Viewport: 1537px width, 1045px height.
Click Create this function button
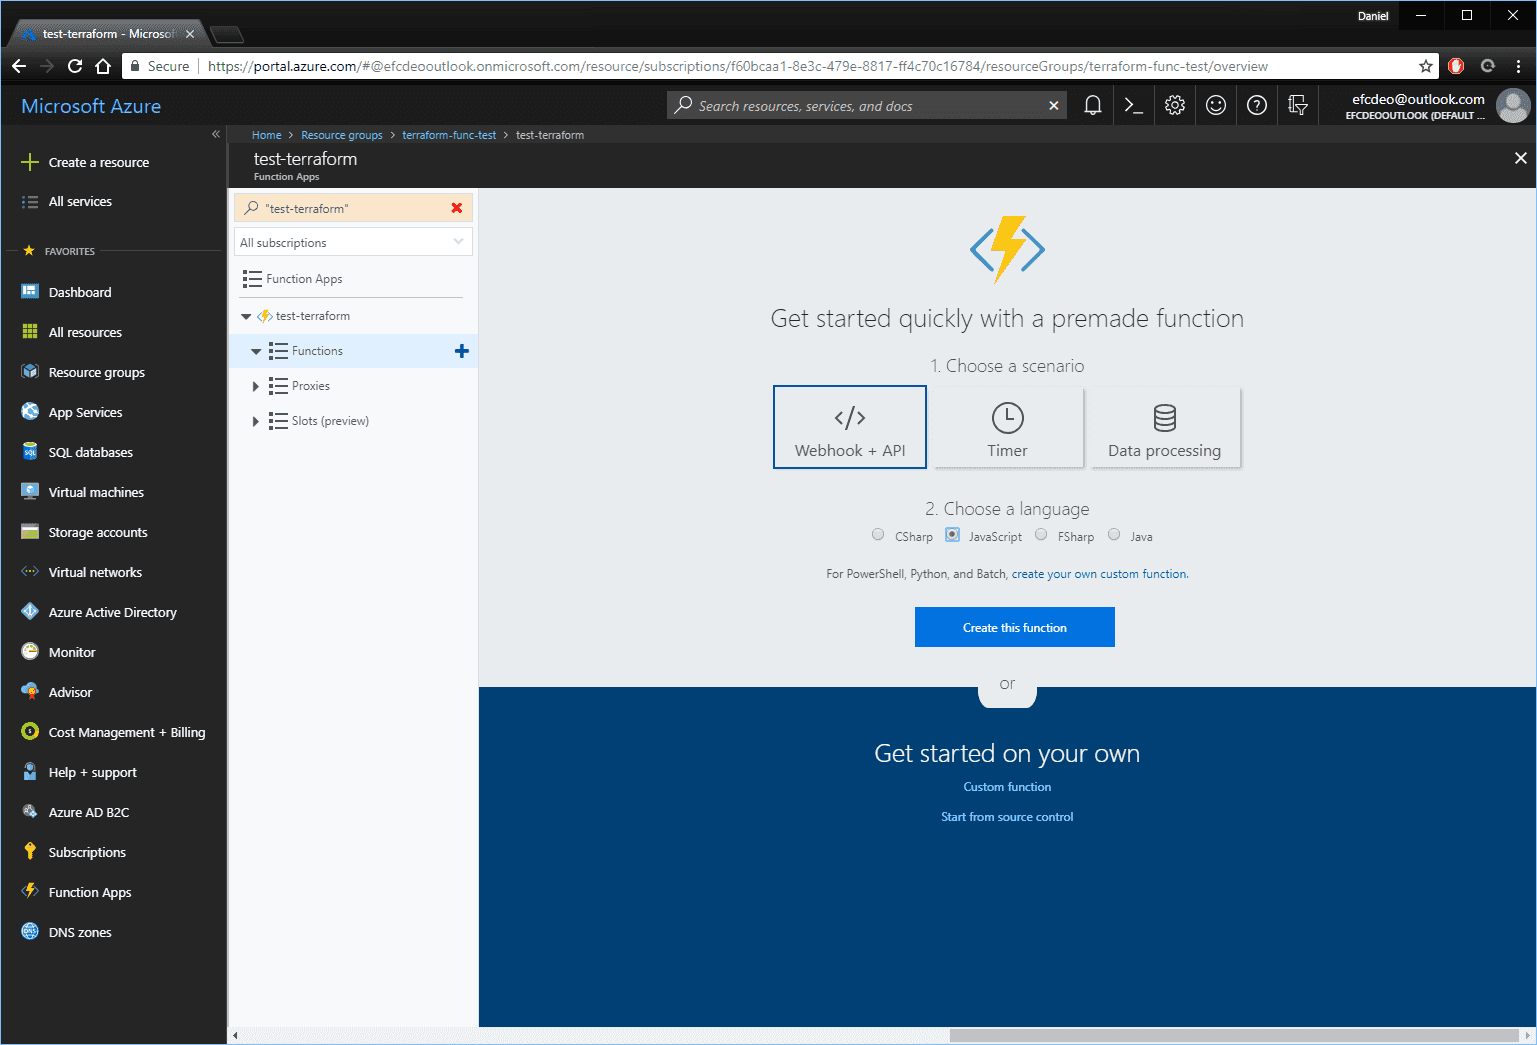(x=1015, y=627)
